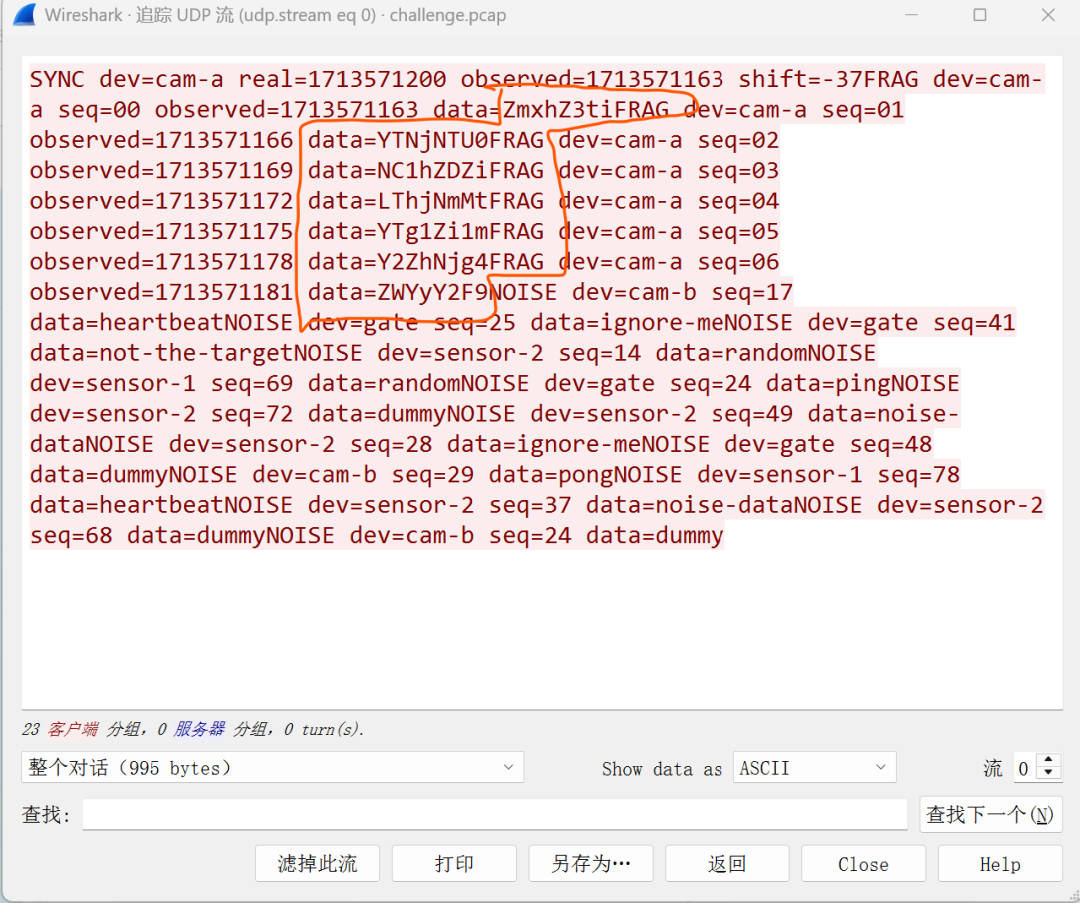Open the Show data as ASCII dropdown
This screenshot has width=1080, height=903.
(x=814, y=767)
